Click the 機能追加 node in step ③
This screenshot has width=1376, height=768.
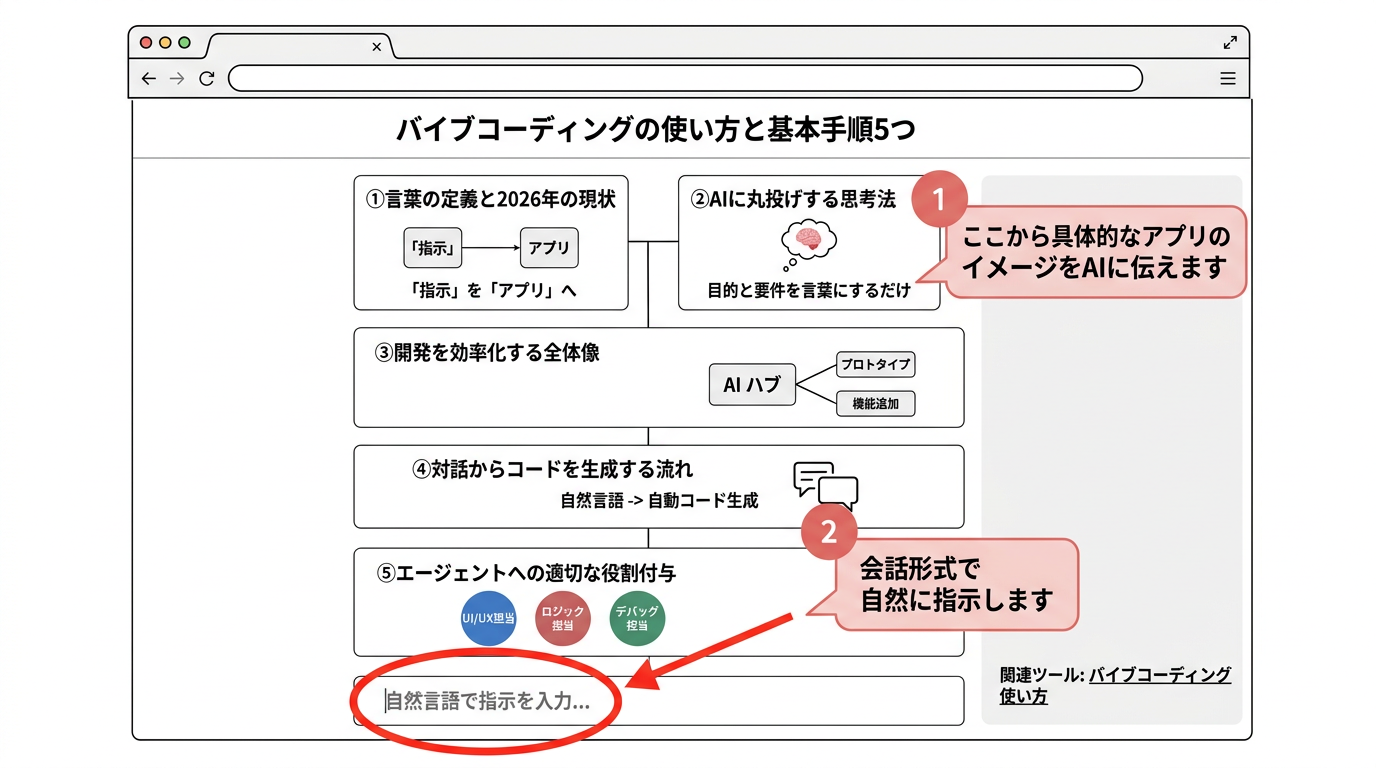point(875,403)
